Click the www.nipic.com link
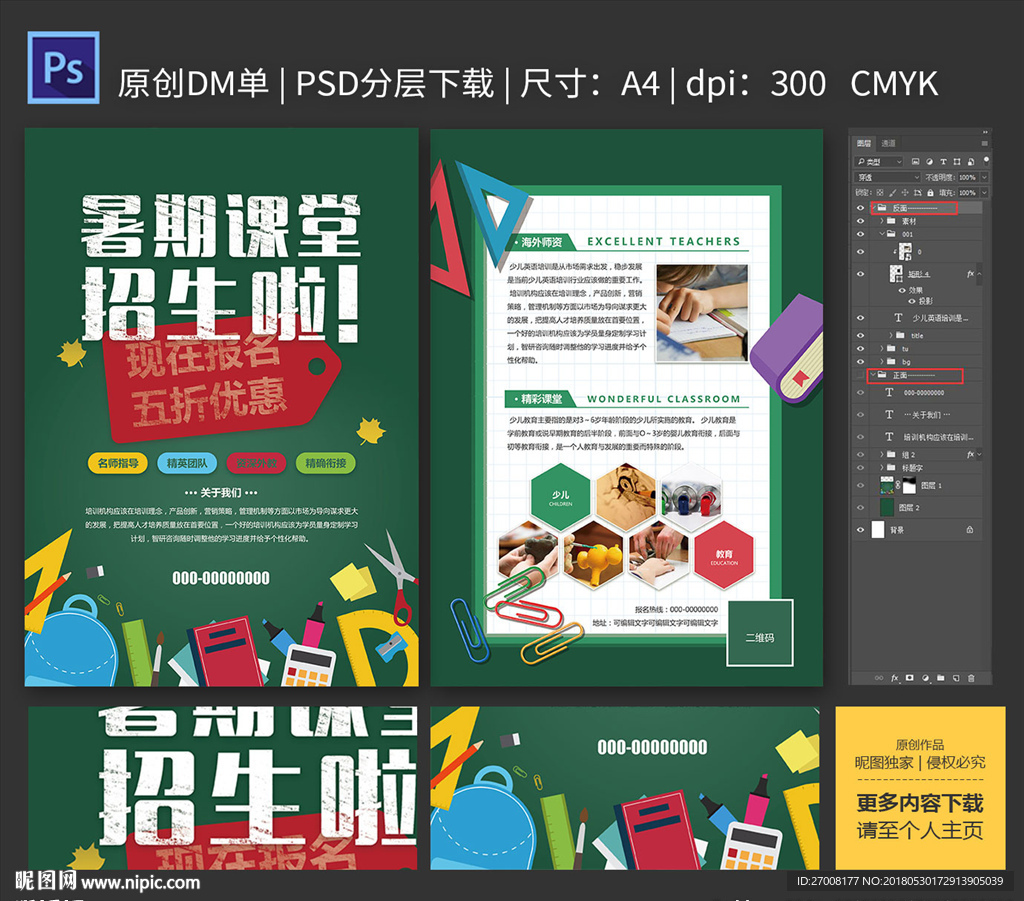 click(x=141, y=883)
